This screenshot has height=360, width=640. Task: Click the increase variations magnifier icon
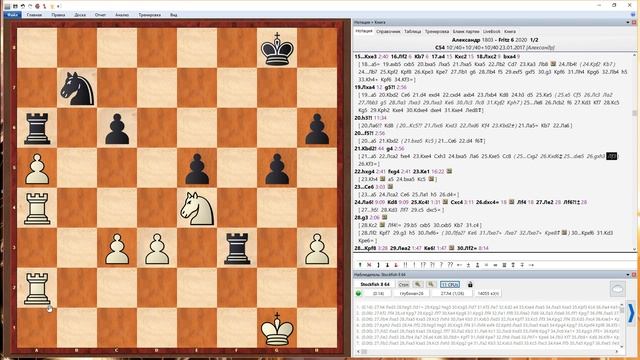[x=431, y=284]
